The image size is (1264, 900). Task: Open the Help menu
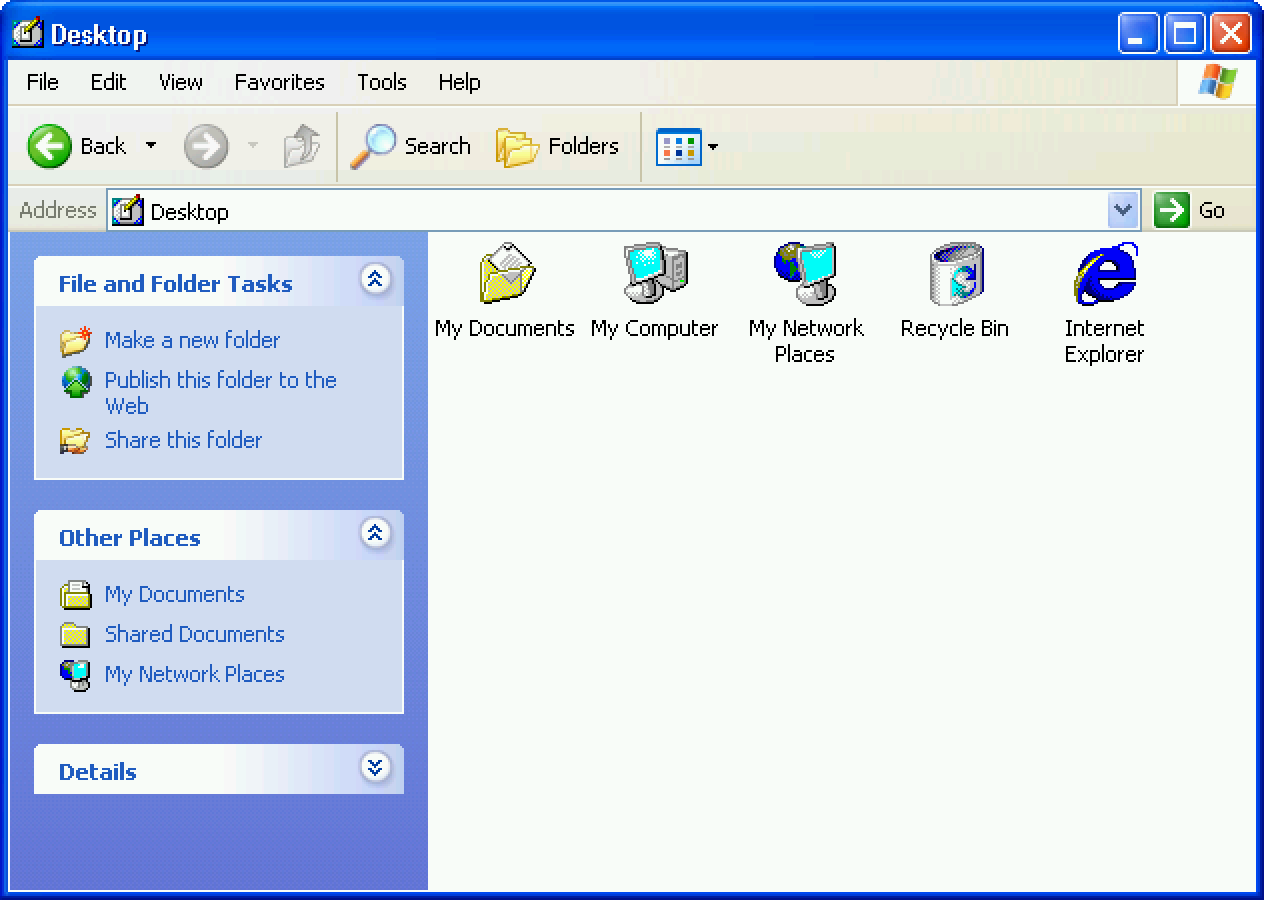tap(459, 82)
